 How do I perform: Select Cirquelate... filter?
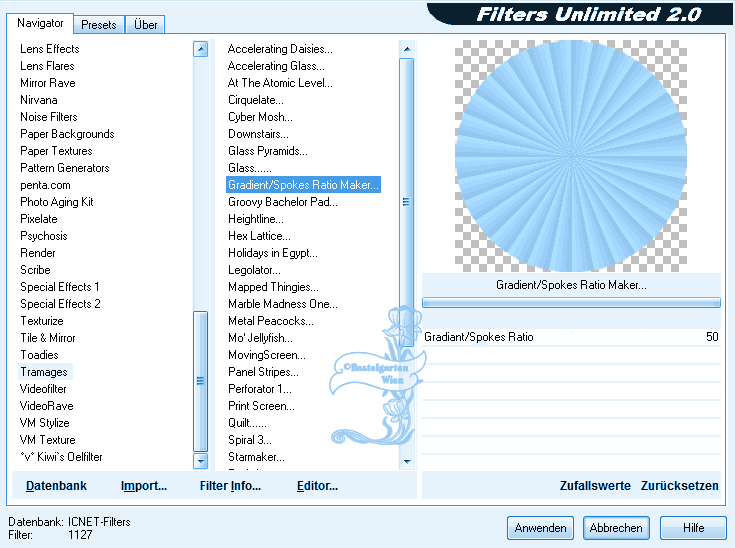click(256, 100)
